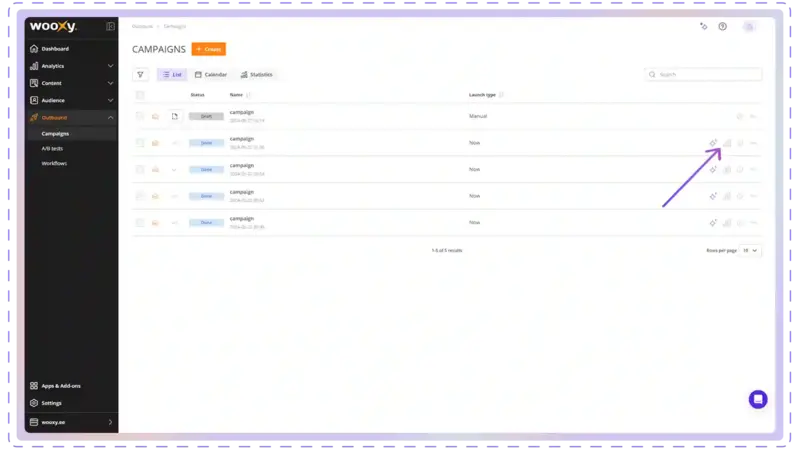Click the filter funnel icon

point(140,74)
